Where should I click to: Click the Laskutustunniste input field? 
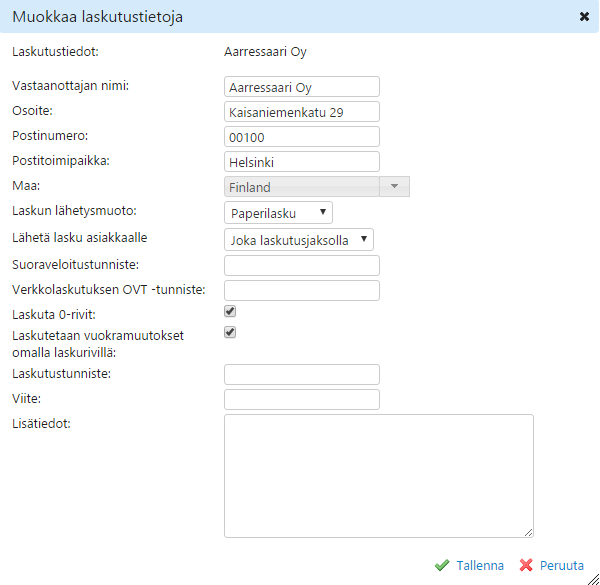point(302,374)
